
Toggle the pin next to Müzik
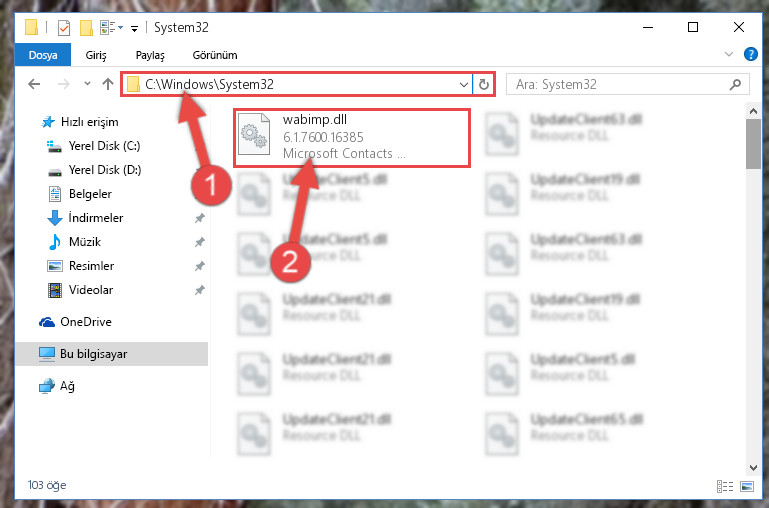200,242
